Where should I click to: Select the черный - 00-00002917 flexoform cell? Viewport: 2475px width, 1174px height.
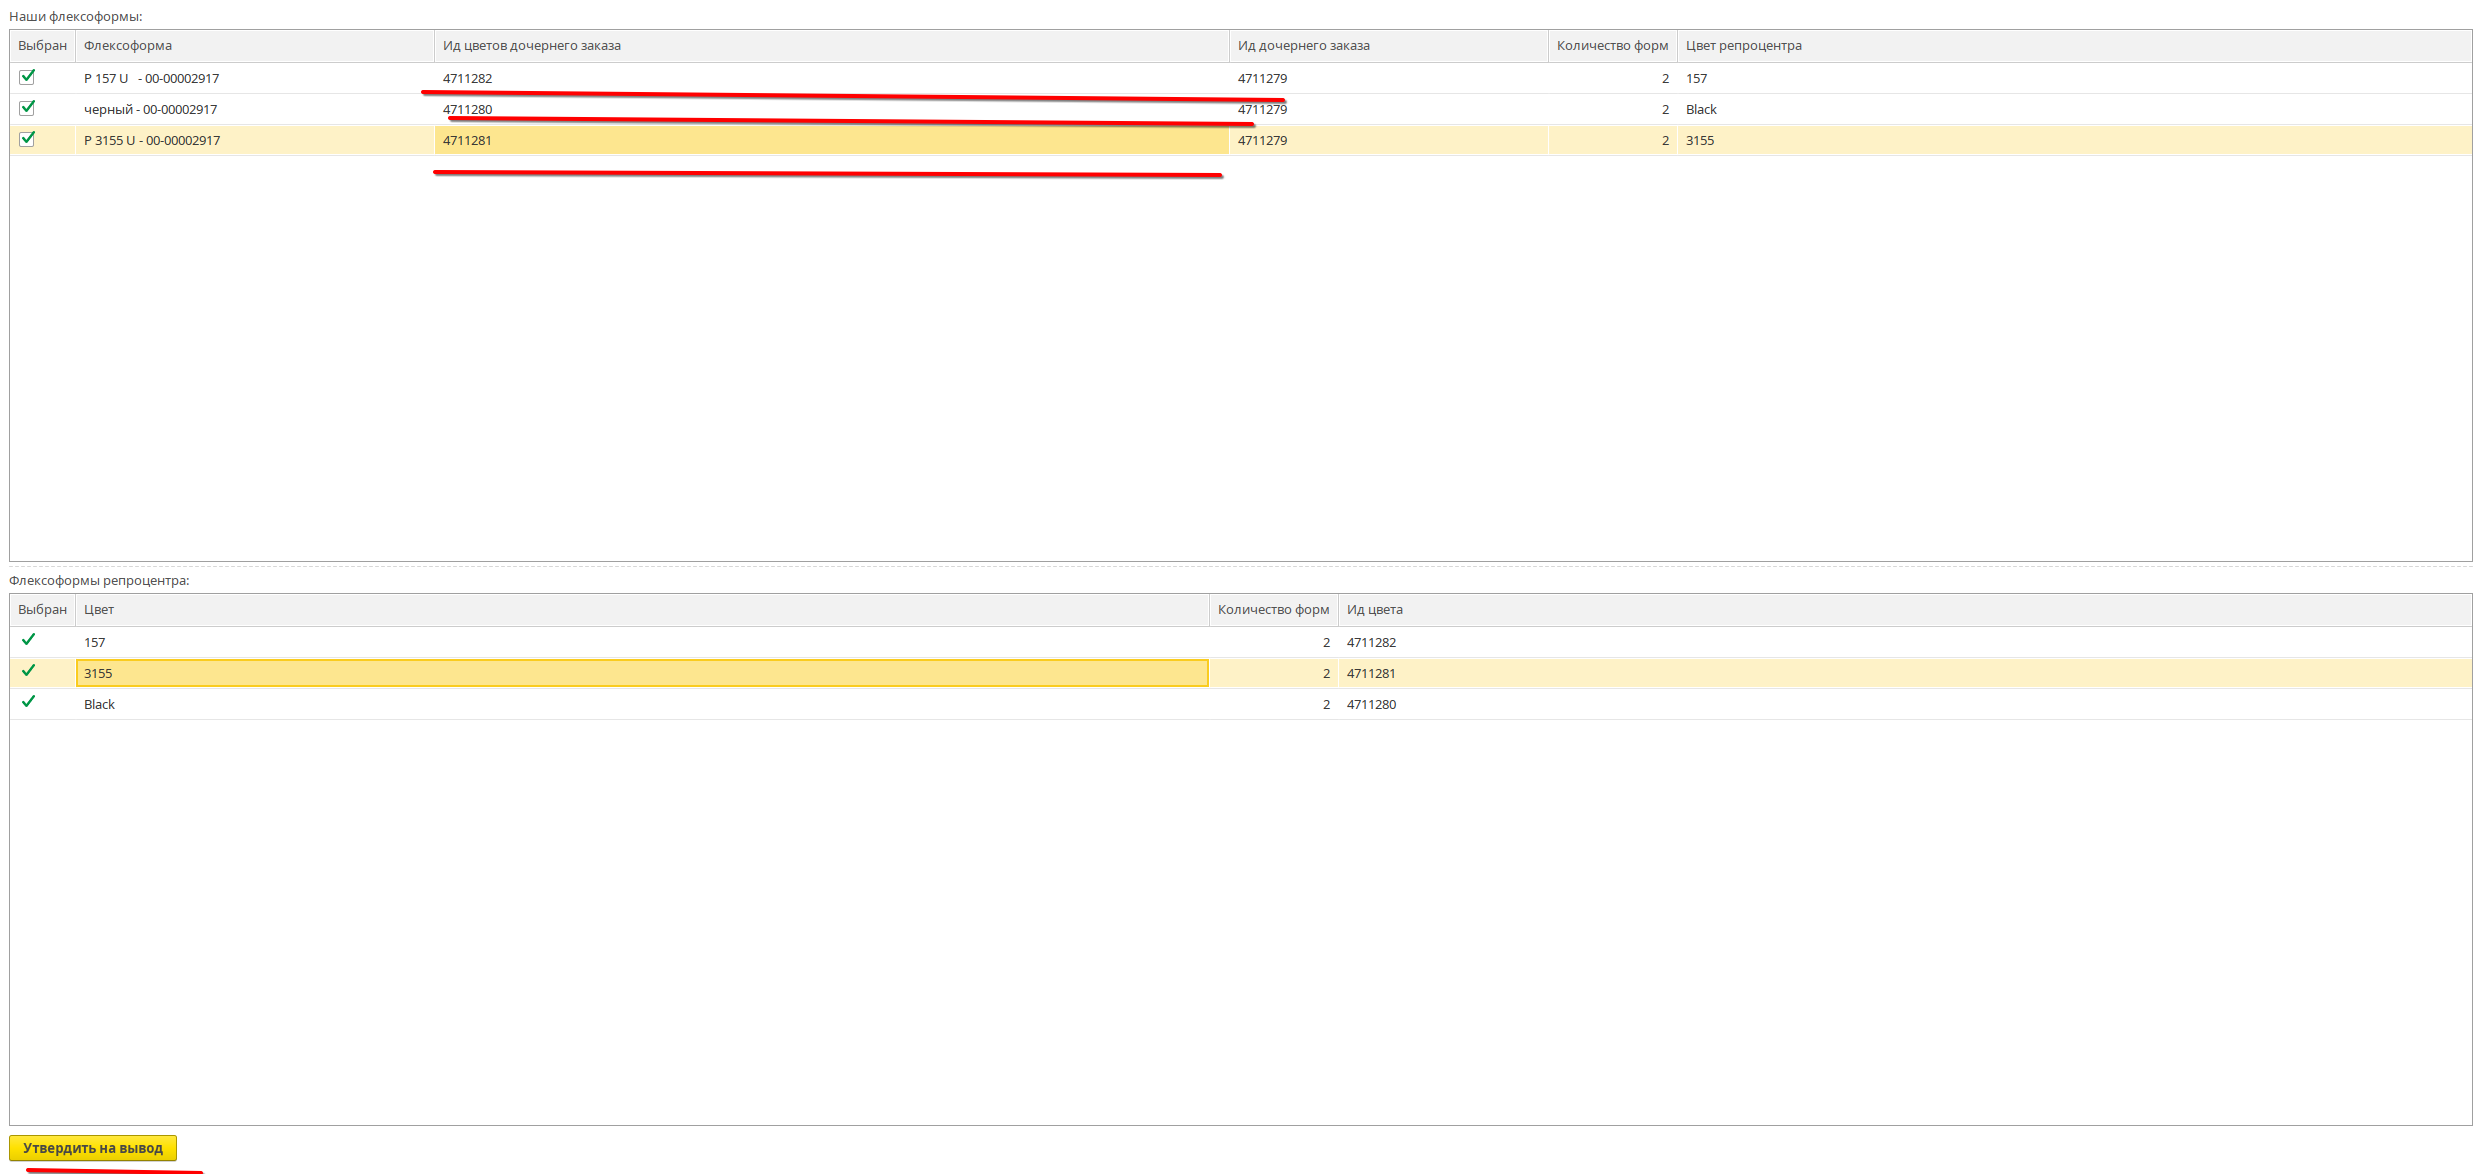pyautogui.click(x=150, y=110)
